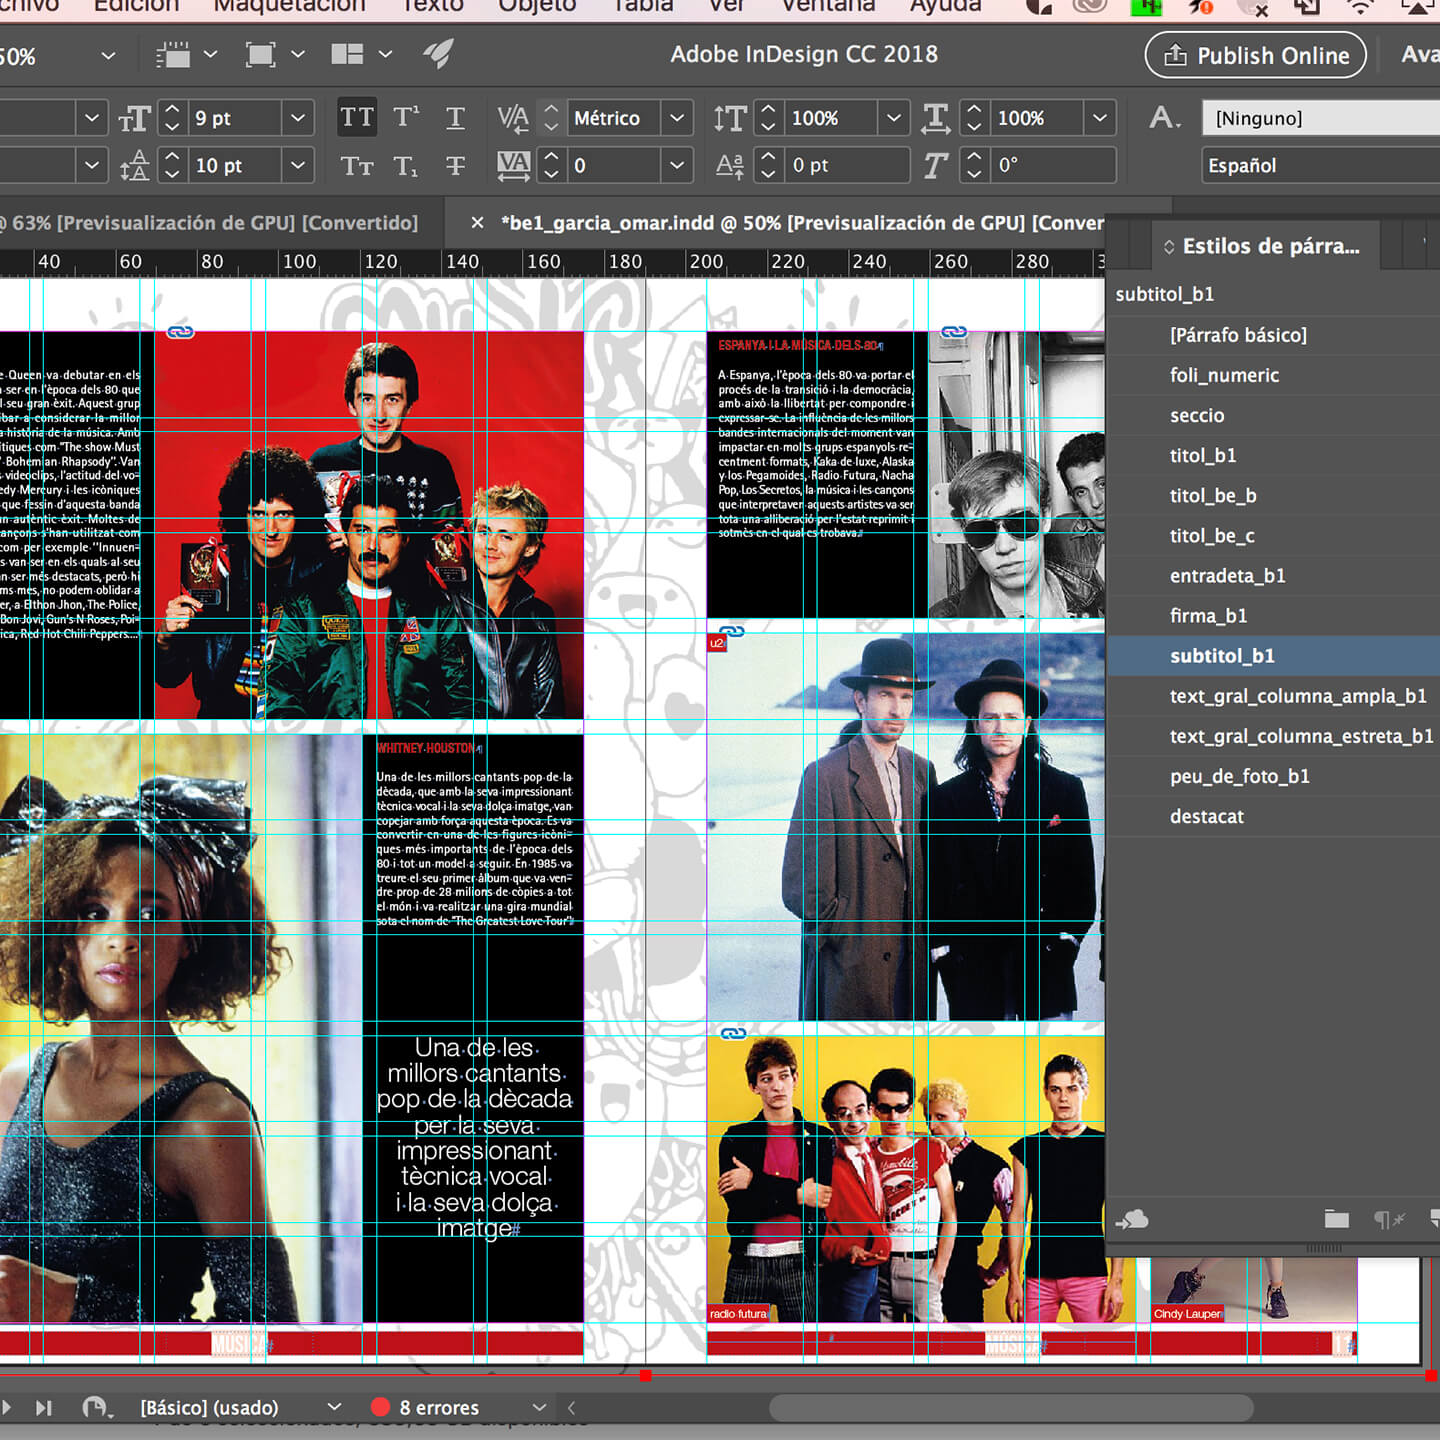The height and width of the screenshot is (1440, 1440).
Task: Apply the destacat paragraph style
Action: click(1207, 816)
